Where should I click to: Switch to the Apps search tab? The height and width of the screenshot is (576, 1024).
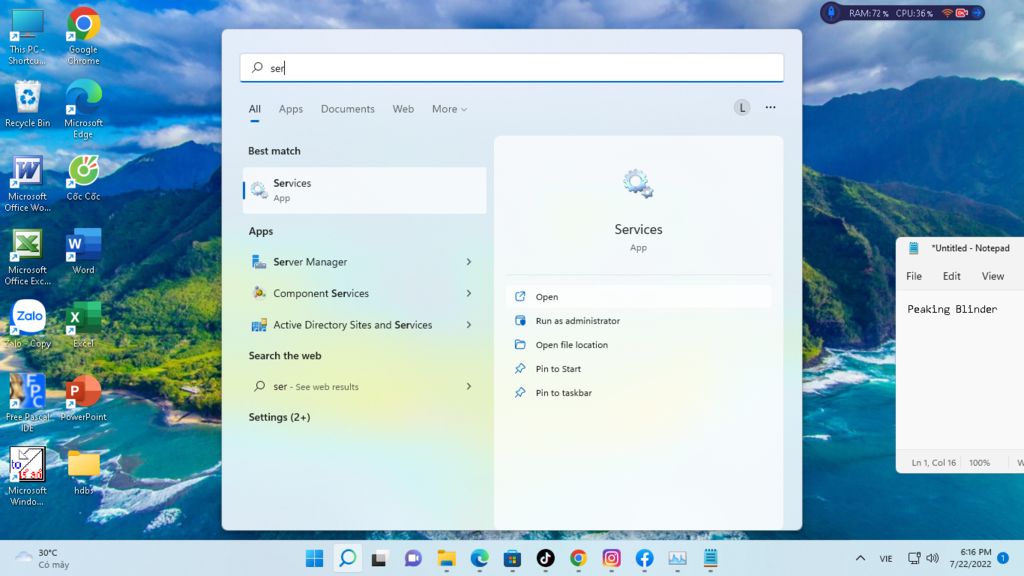pos(291,109)
